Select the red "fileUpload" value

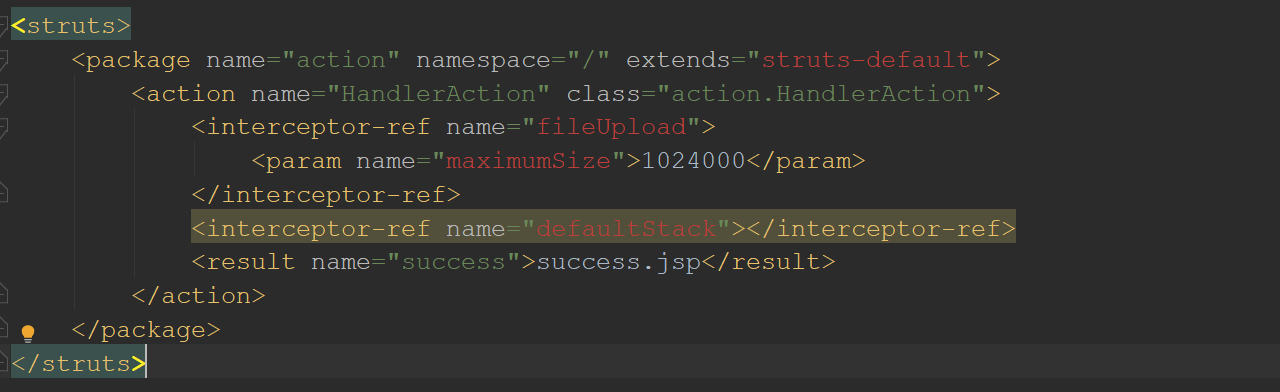[x=611, y=127]
